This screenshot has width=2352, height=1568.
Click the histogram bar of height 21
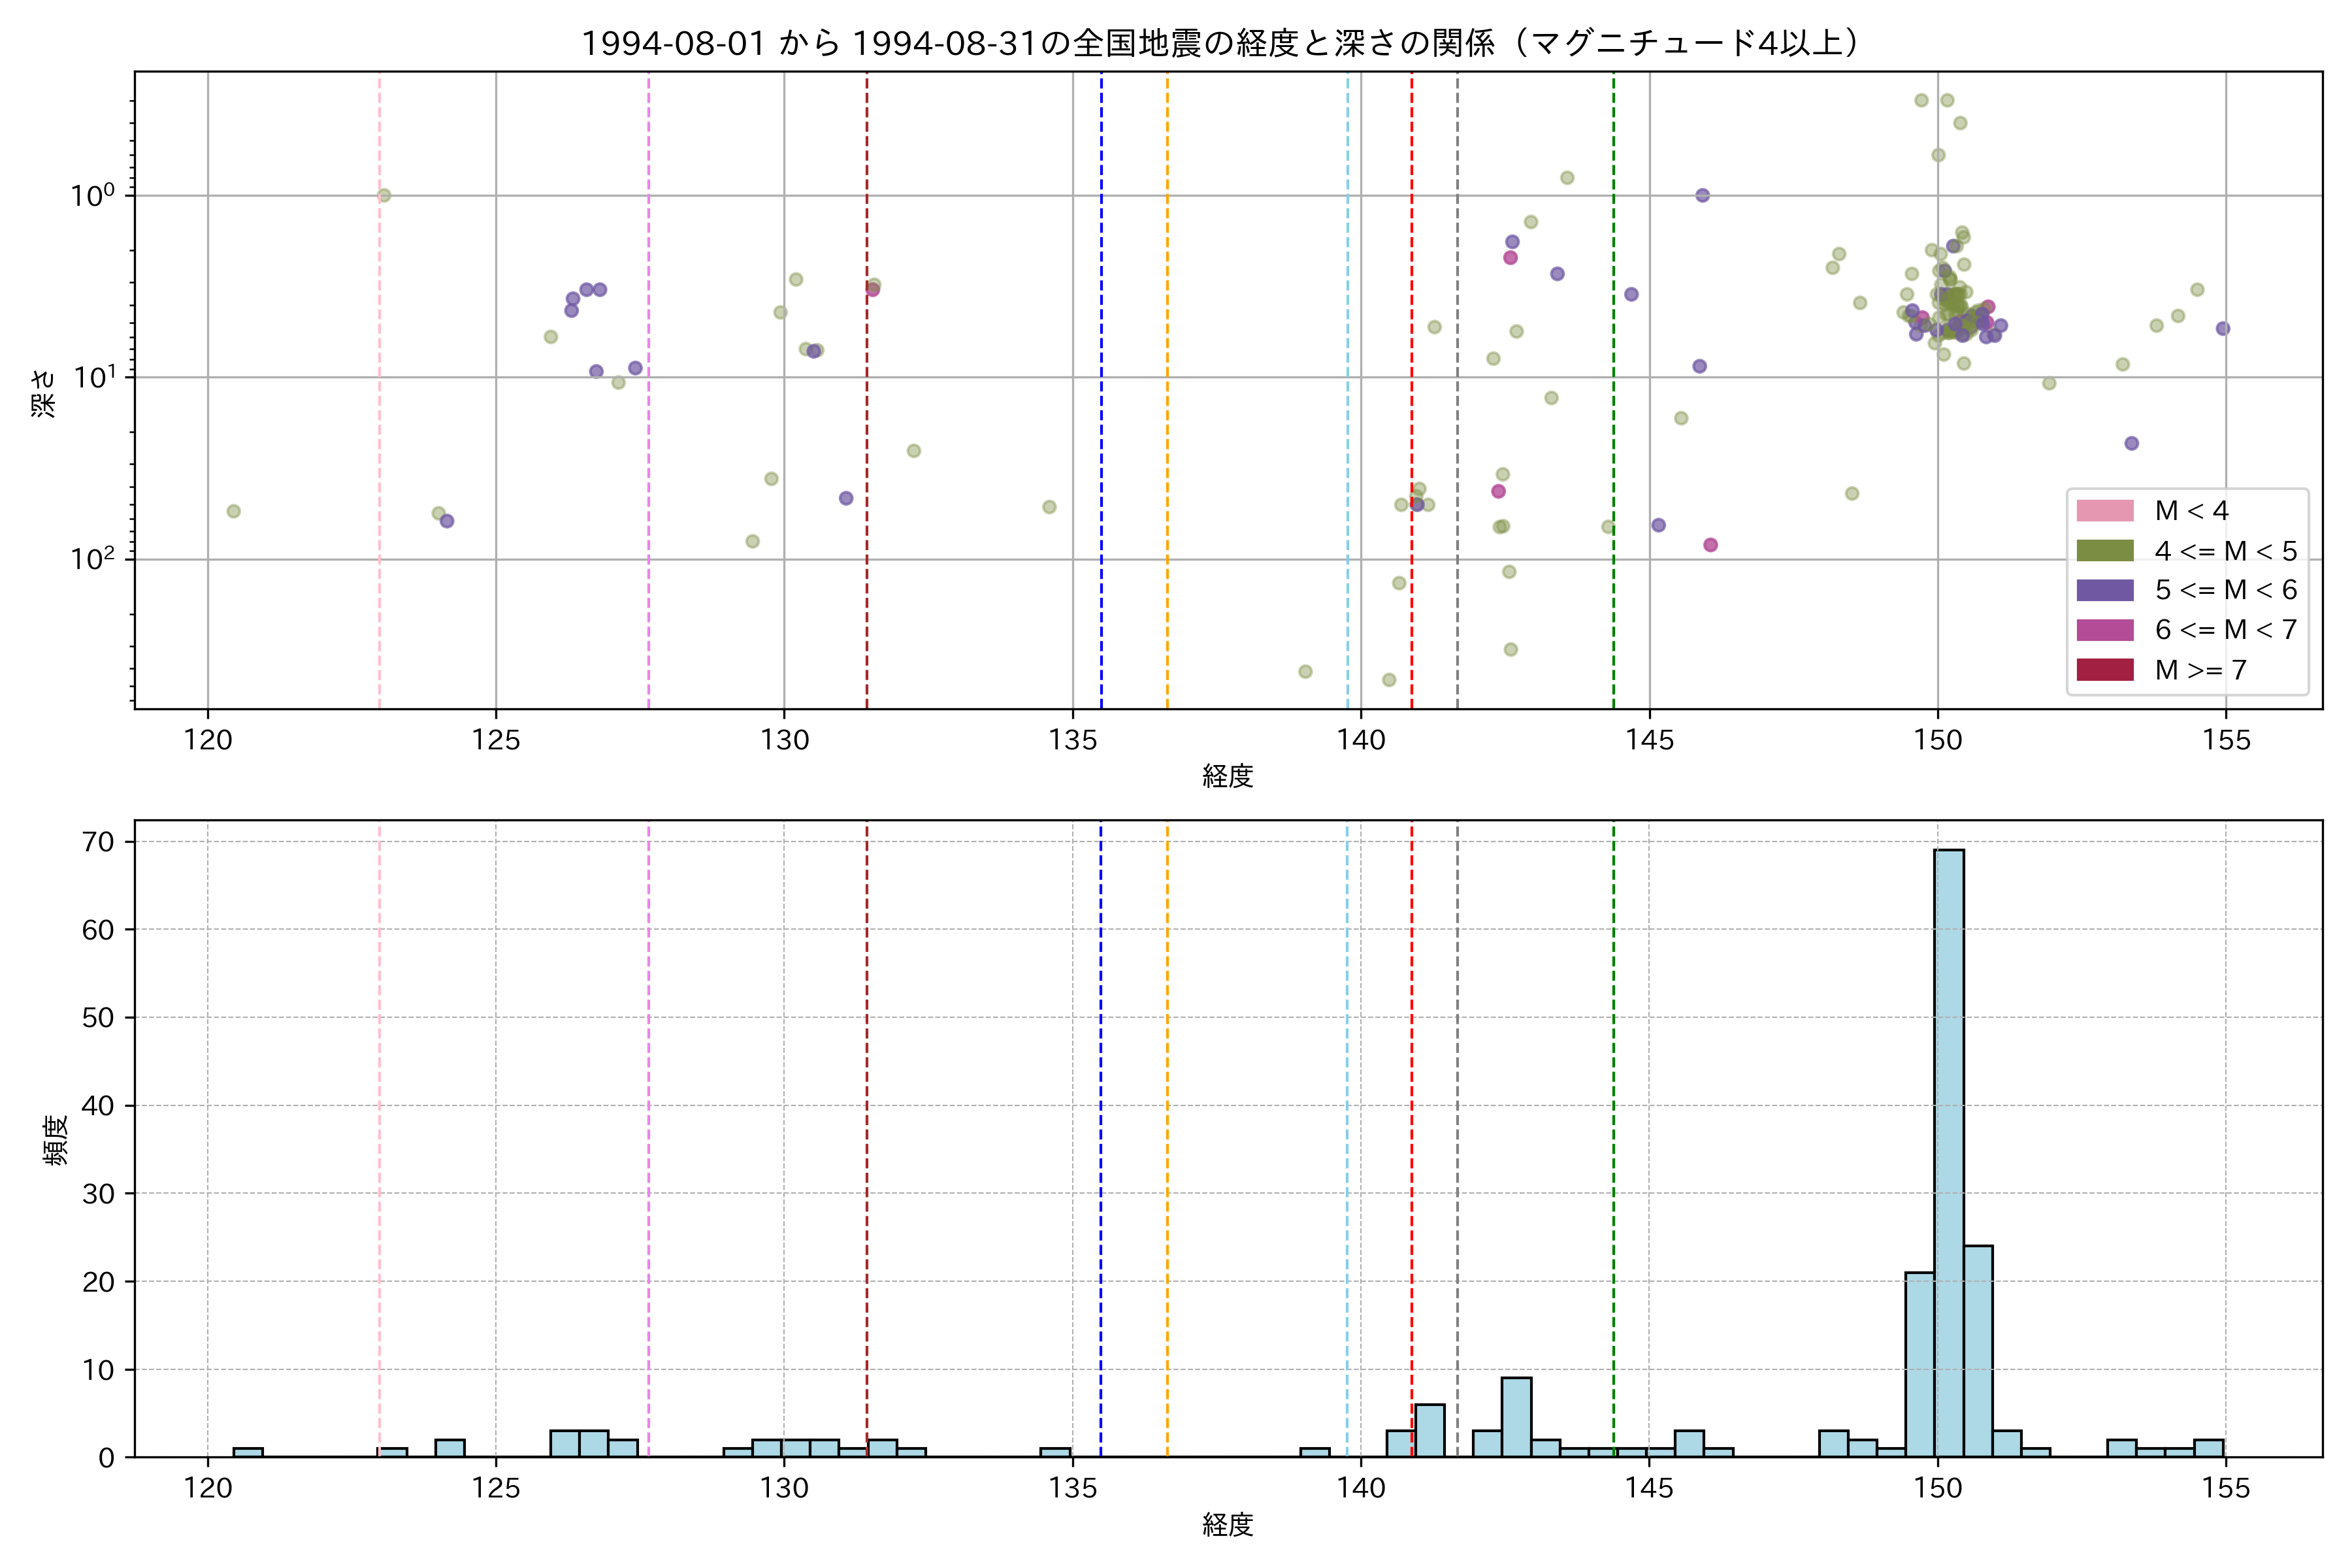(x=1919, y=1365)
